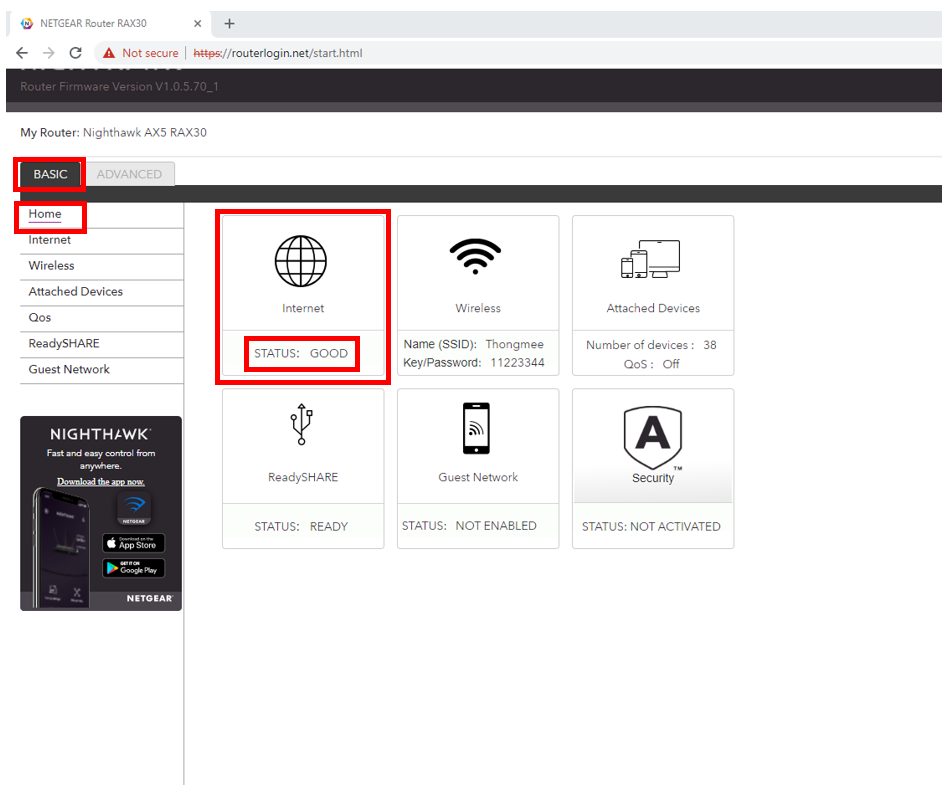Click the Guest Network phone icon
This screenshot has width=948, height=787.
point(477,429)
